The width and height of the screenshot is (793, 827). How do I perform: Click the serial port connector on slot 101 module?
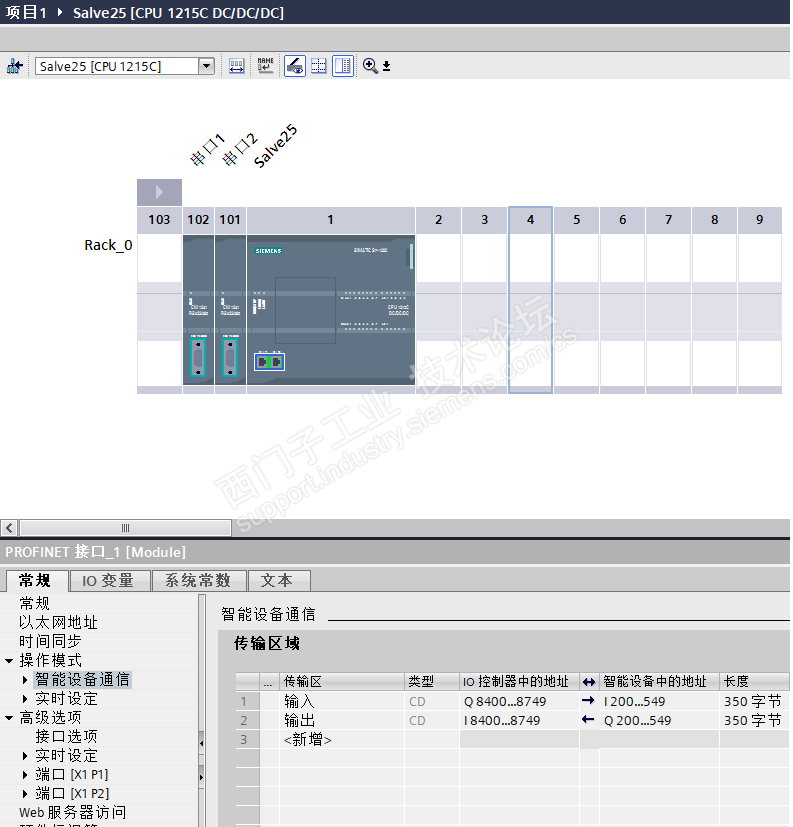point(230,357)
